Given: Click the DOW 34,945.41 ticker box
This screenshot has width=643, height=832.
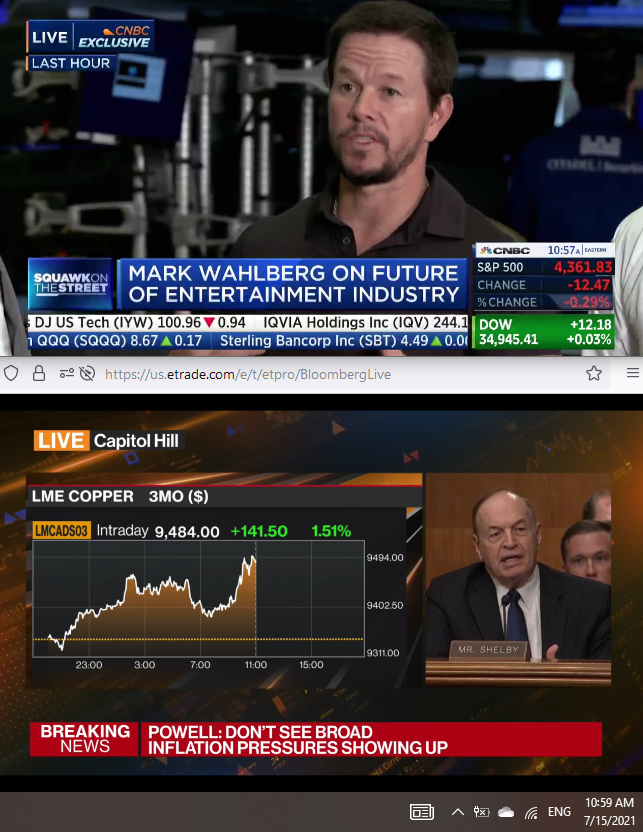Looking at the screenshot, I should (x=543, y=332).
